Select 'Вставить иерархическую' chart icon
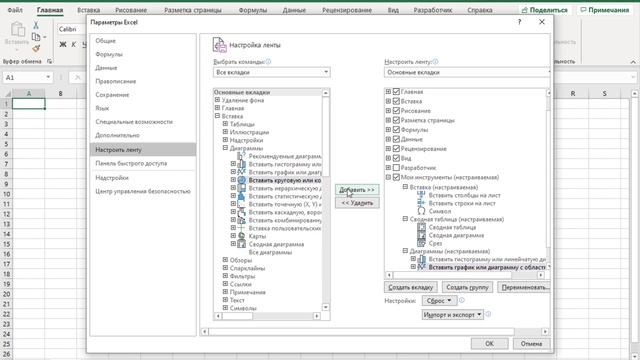 (242, 188)
